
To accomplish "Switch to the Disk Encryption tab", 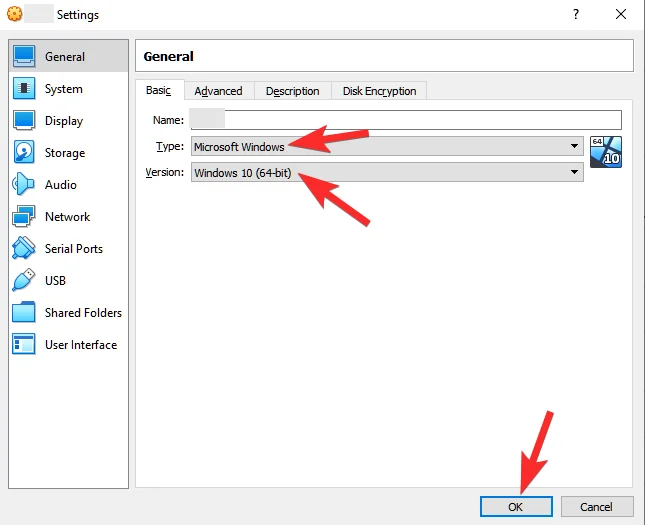I will tap(379, 91).
